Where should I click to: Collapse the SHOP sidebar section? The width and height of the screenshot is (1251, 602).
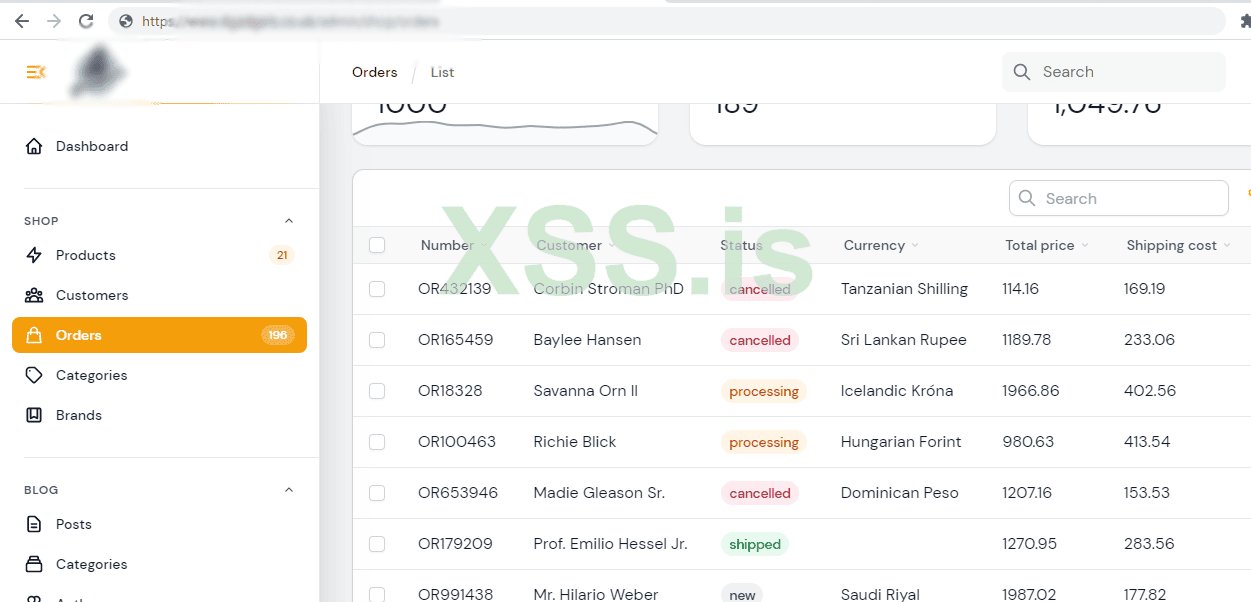point(289,221)
